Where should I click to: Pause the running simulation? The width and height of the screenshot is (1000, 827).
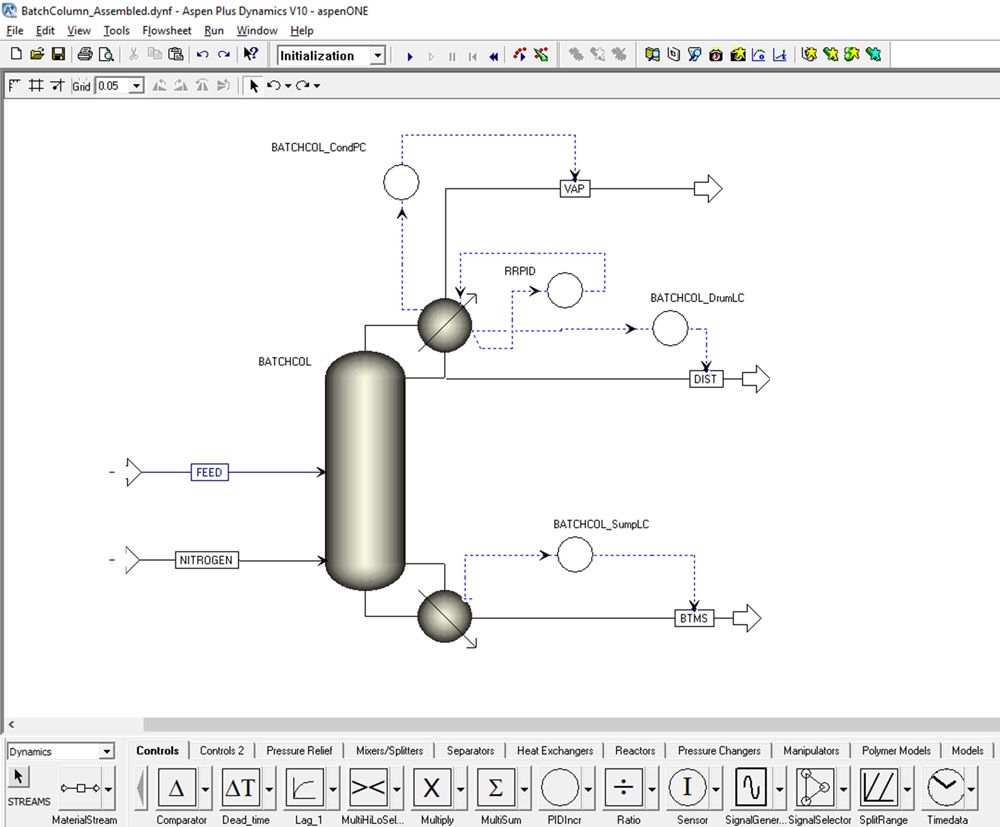click(452, 55)
